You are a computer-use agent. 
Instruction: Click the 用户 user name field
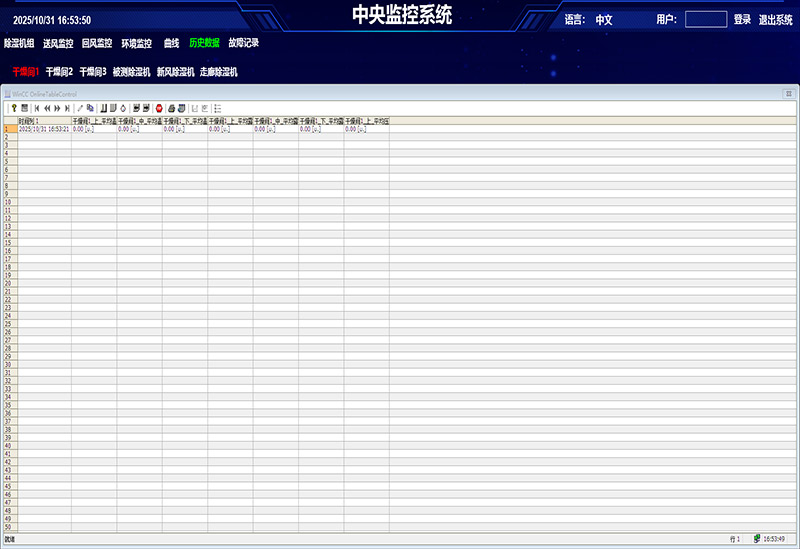click(x=705, y=19)
